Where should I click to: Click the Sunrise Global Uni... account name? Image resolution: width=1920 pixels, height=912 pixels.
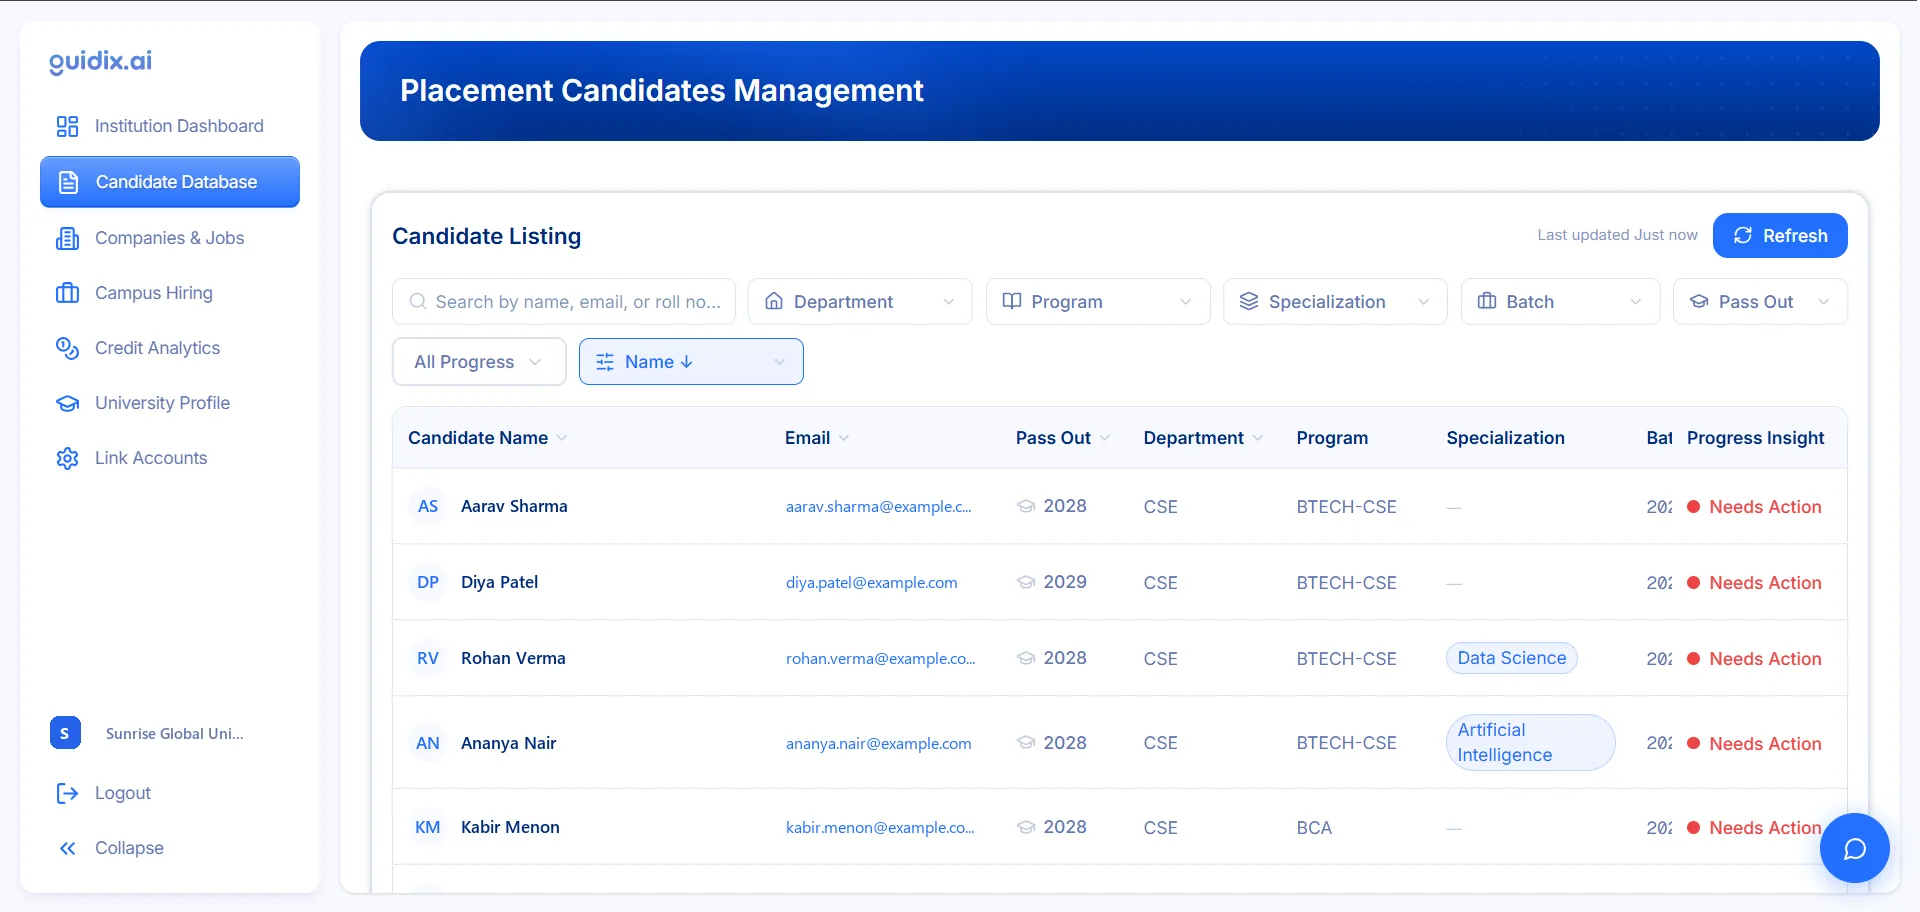click(175, 733)
